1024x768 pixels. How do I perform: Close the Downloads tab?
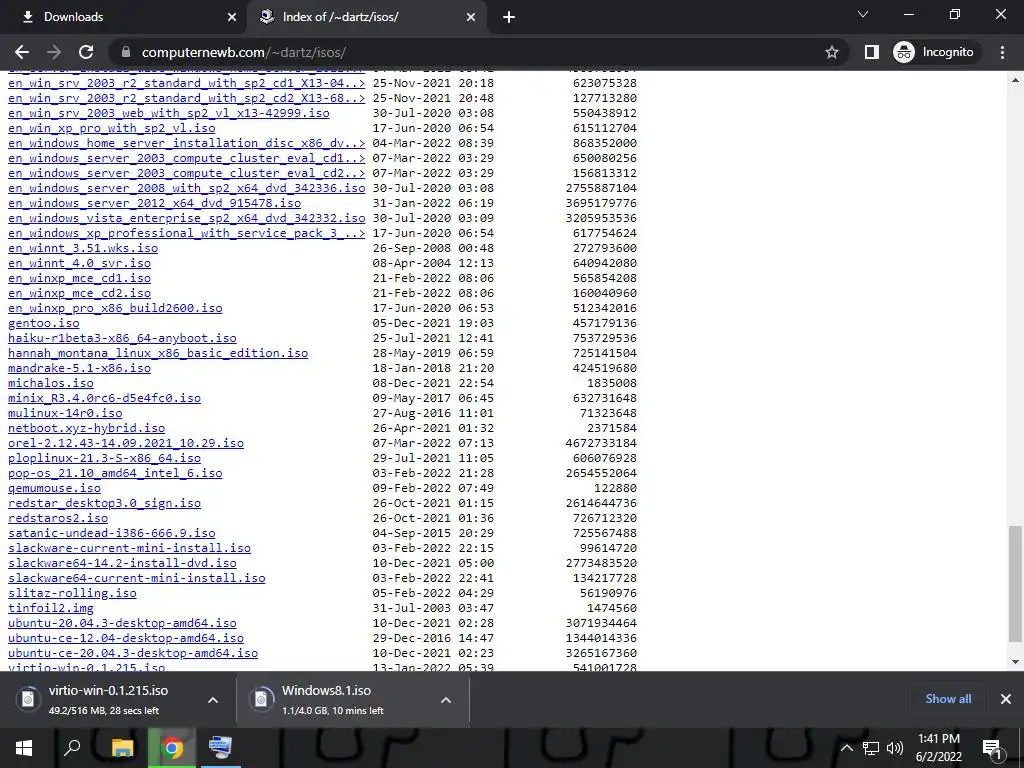232,17
